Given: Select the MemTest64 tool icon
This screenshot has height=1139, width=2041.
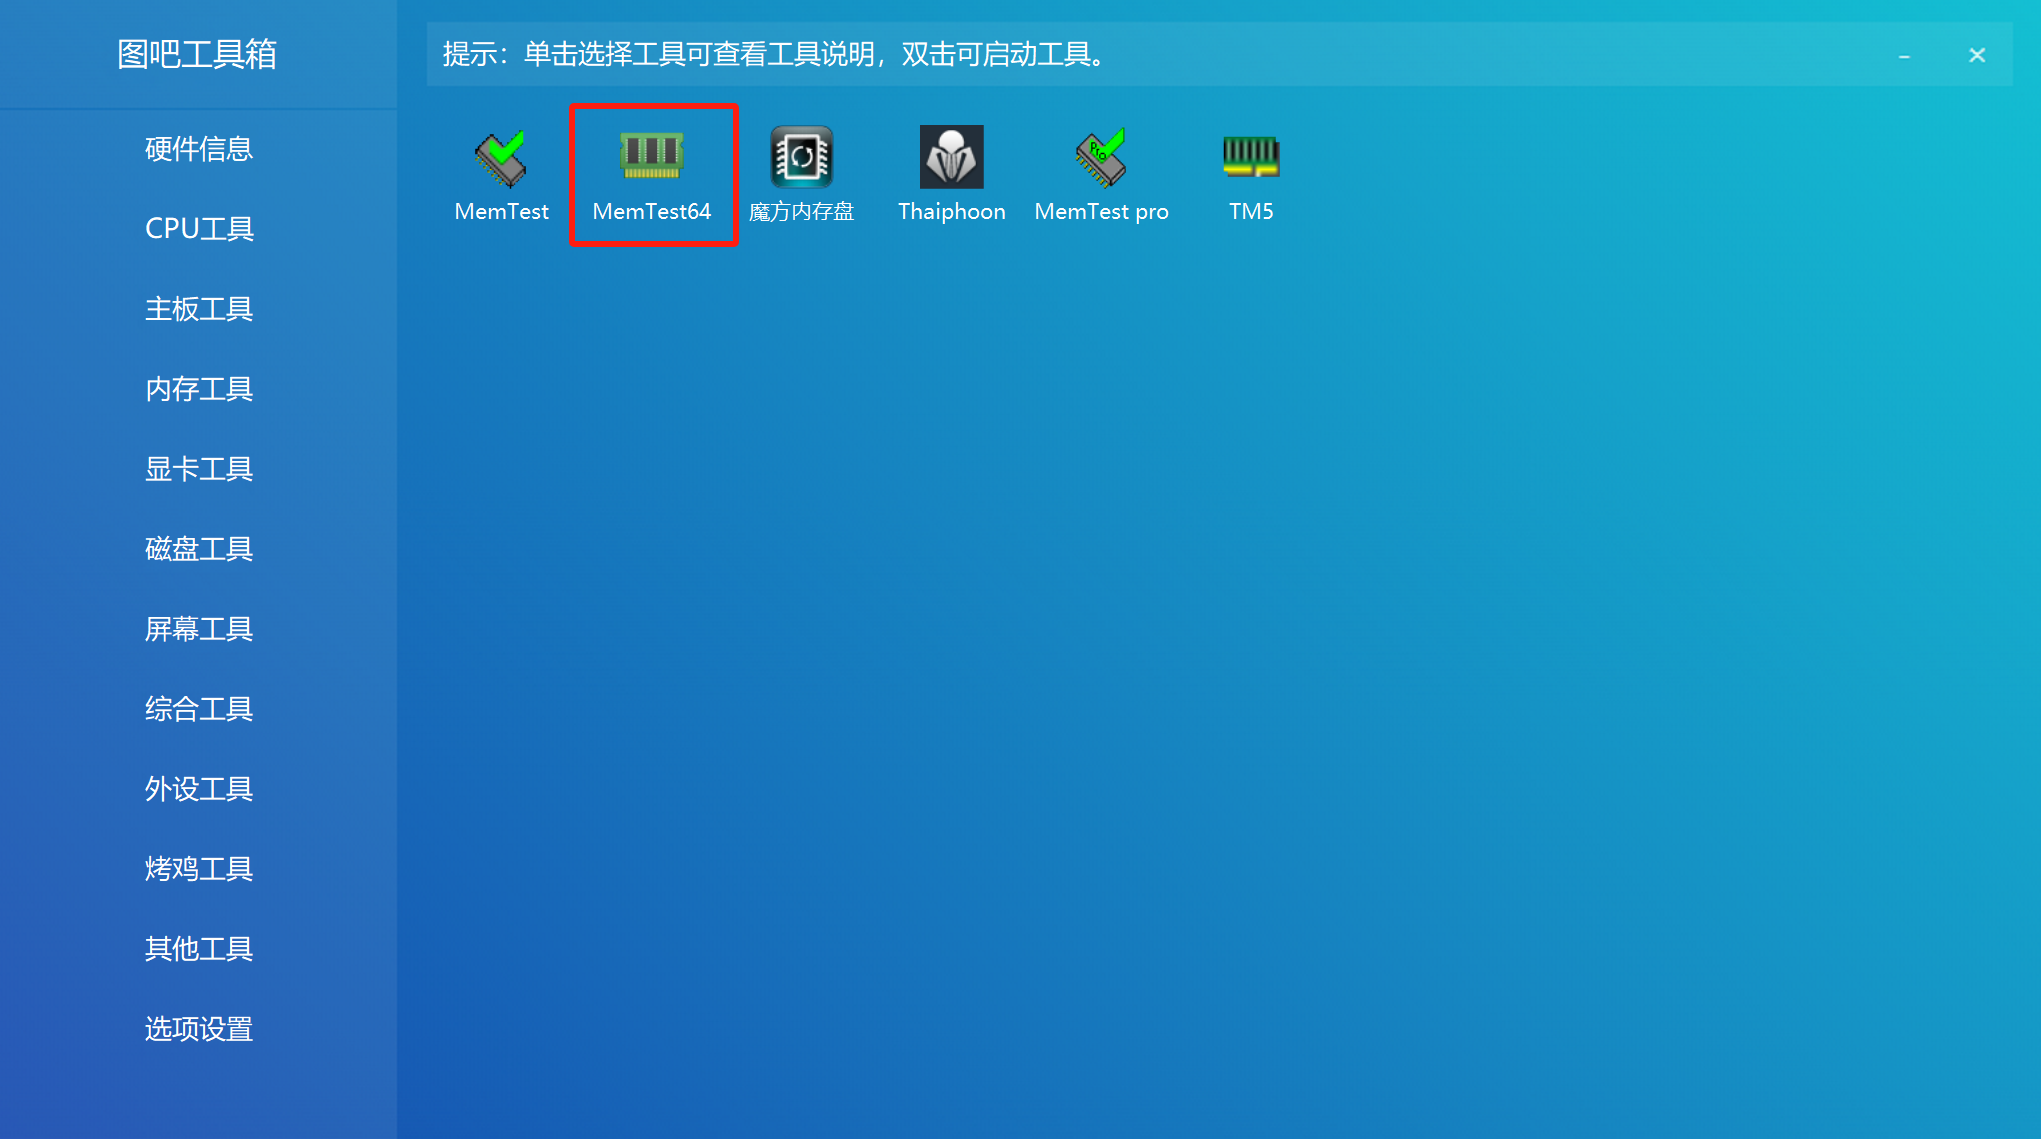Looking at the screenshot, I should click(652, 158).
